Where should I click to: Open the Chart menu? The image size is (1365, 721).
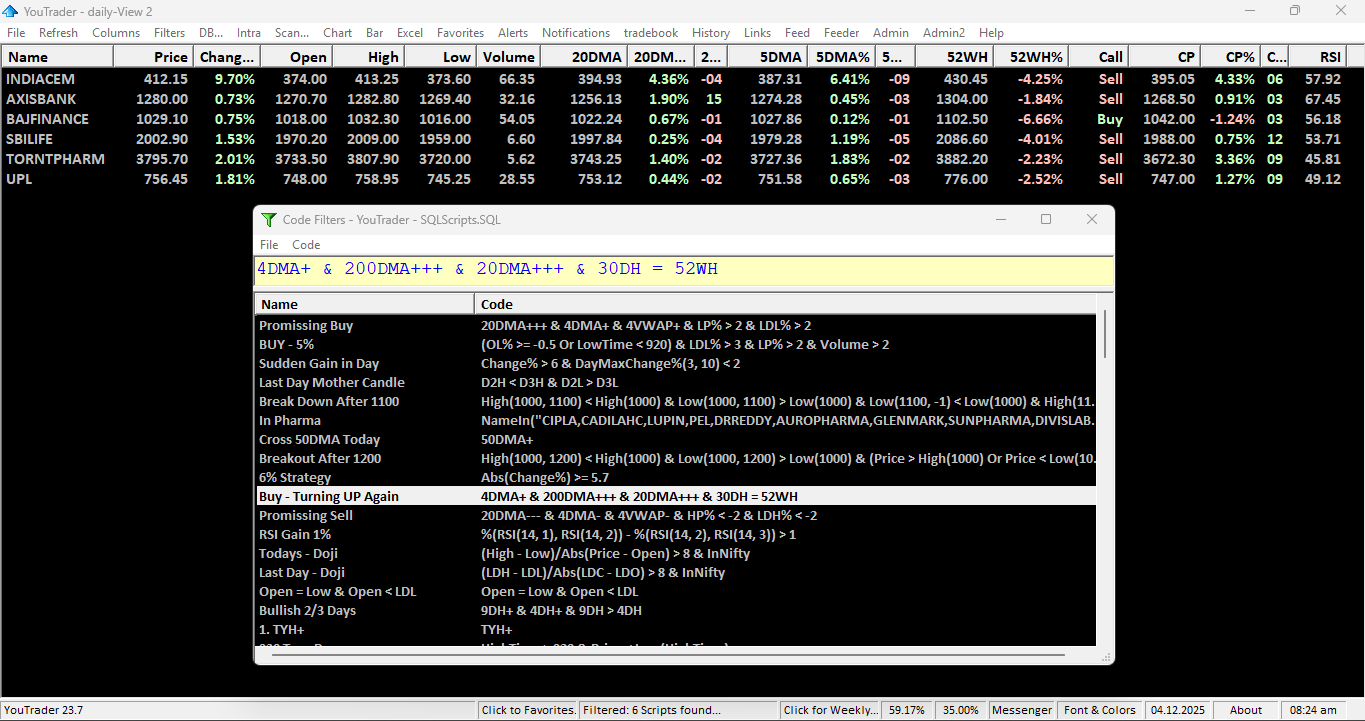[337, 33]
